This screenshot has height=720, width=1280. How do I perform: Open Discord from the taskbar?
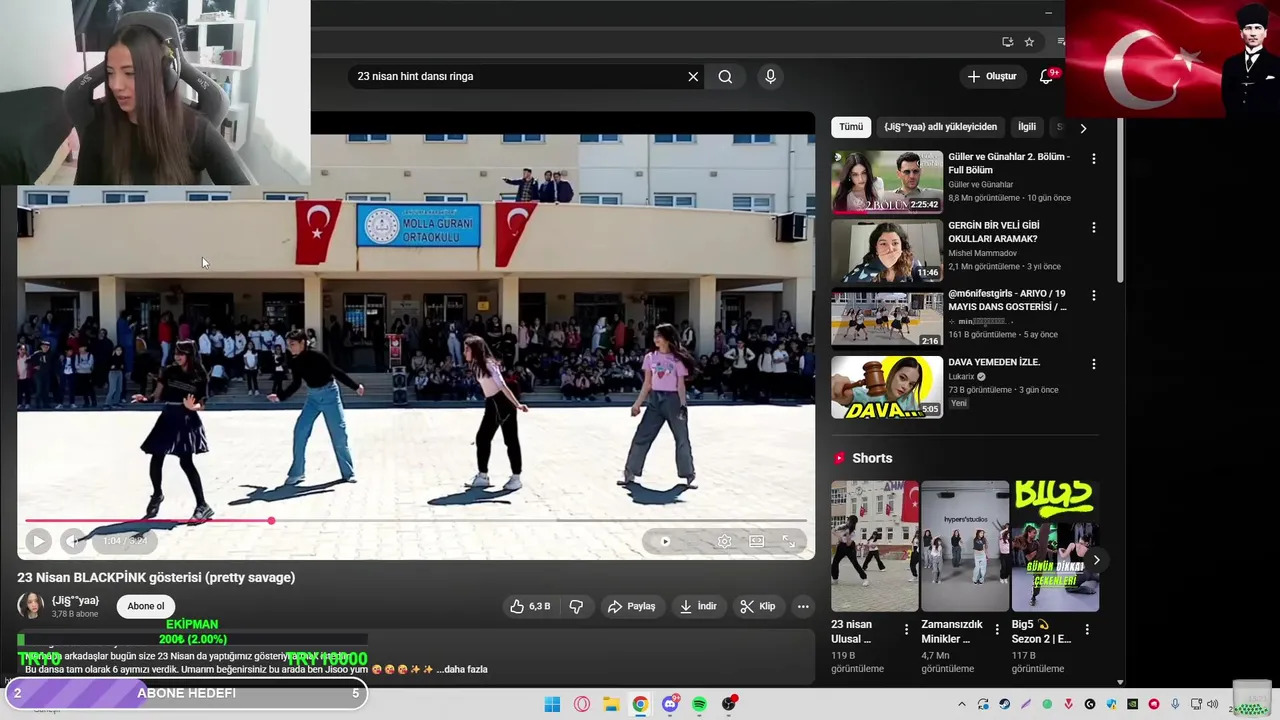(670, 704)
